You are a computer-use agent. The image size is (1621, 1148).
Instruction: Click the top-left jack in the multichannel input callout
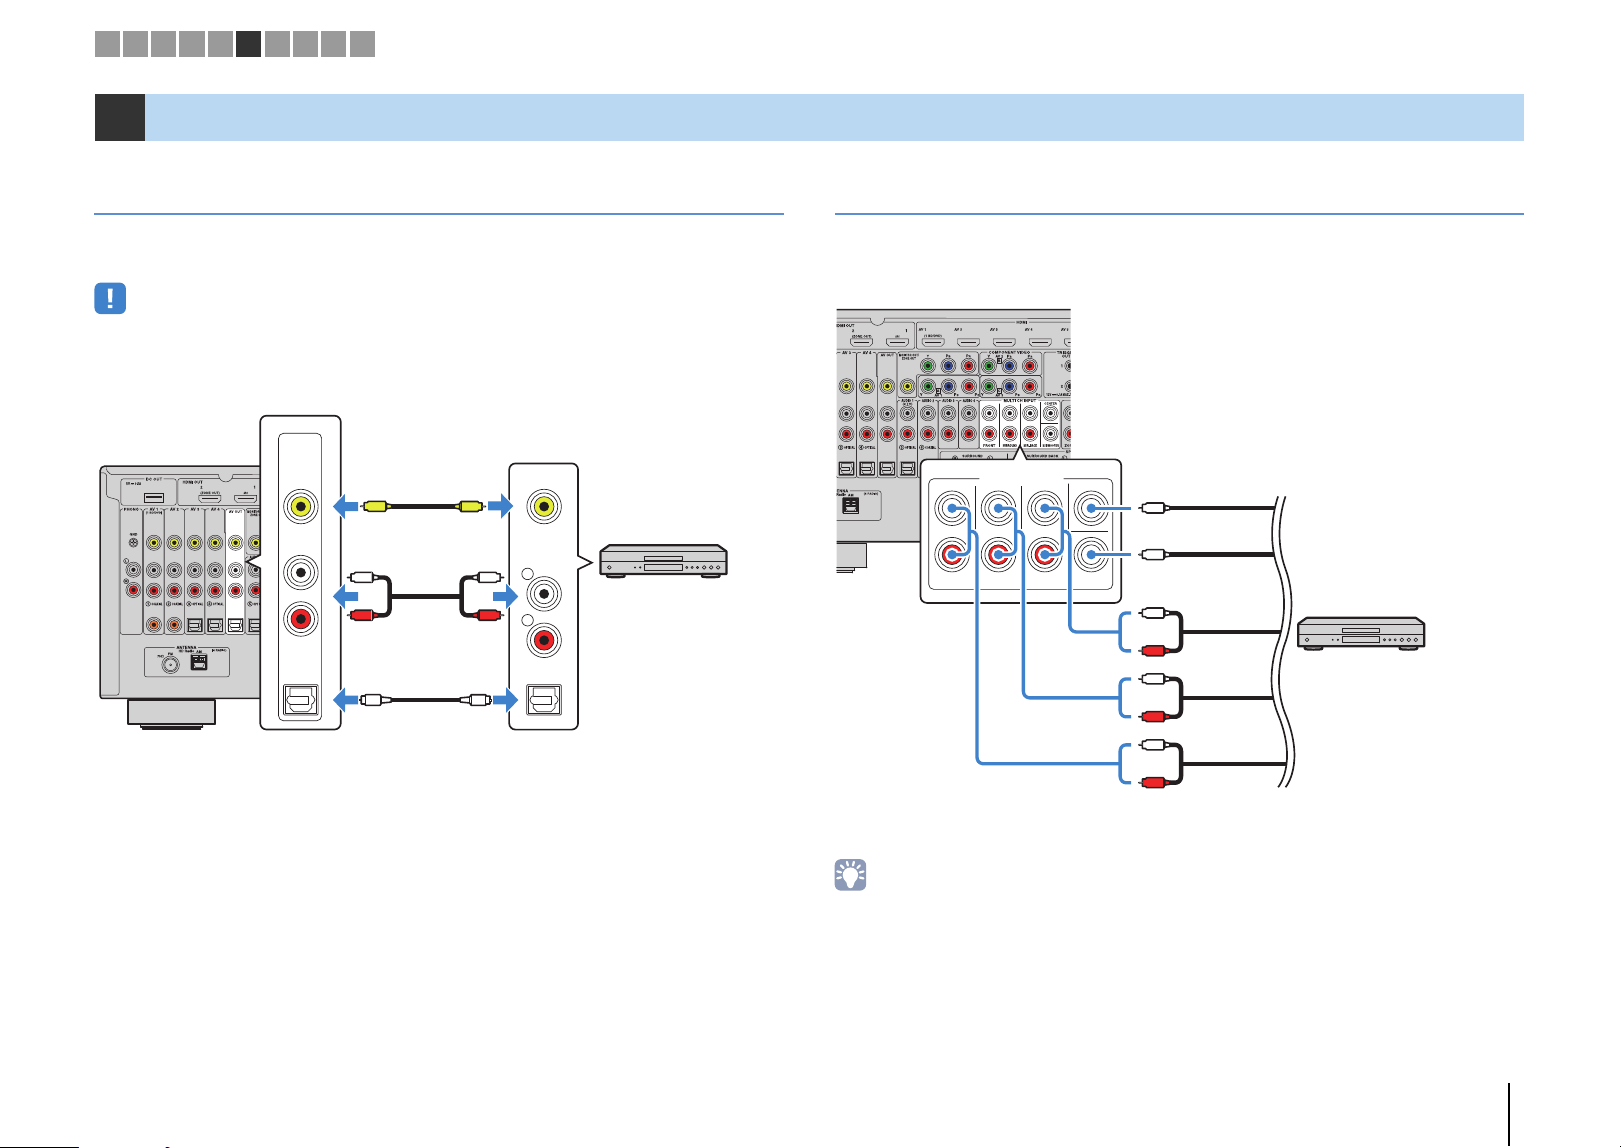pyautogui.click(x=950, y=510)
